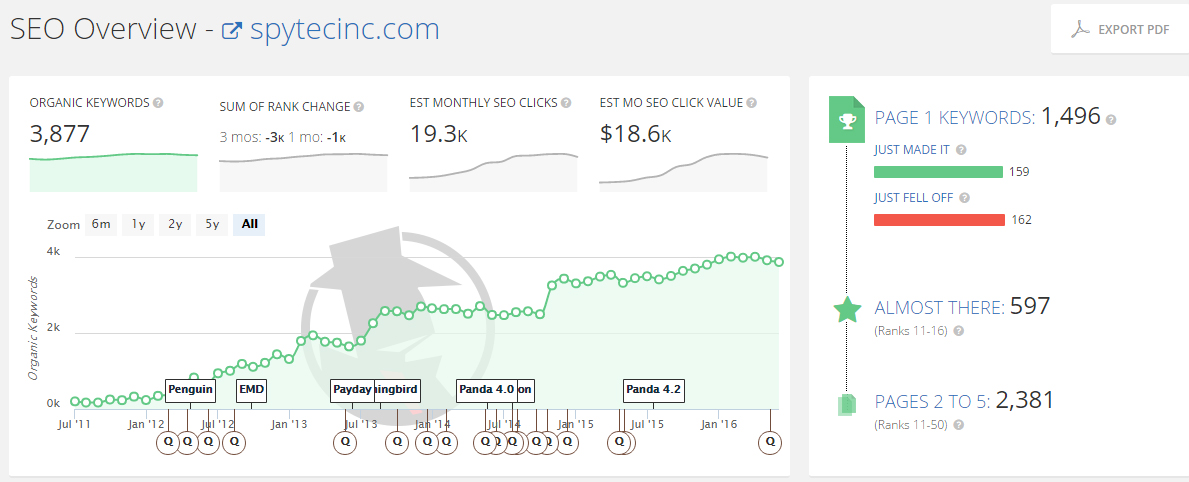This screenshot has height=482, width=1189.
Task: Set chart zoom to 6m
Action: (101, 224)
